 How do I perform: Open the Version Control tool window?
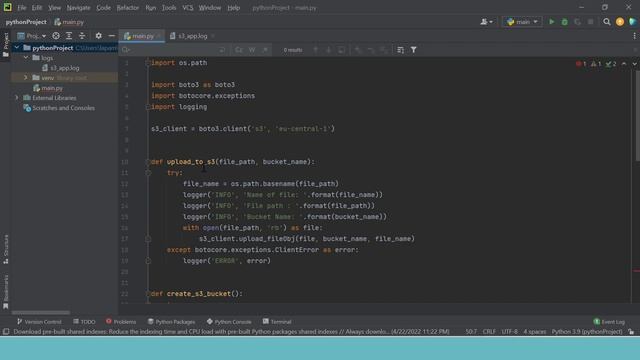pyautogui.click(x=39, y=322)
